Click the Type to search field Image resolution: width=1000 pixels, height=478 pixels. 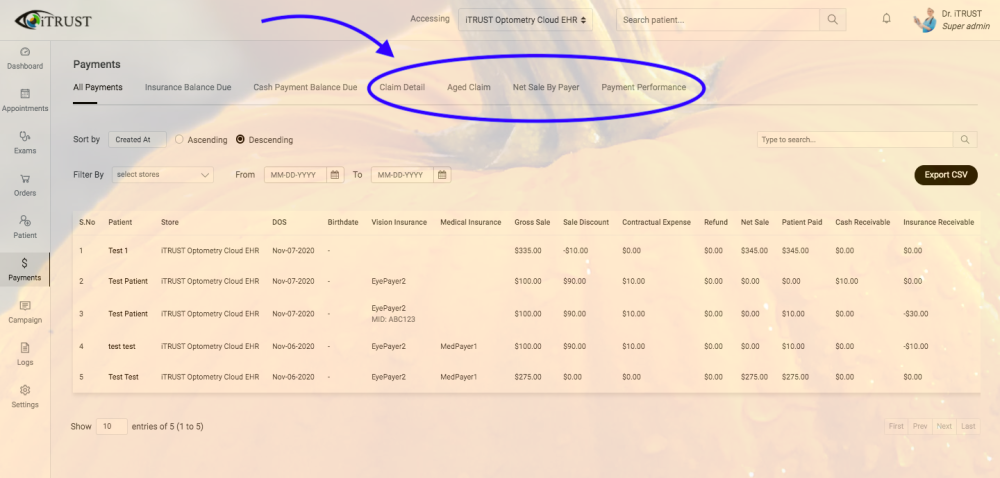(x=855, y=140)
